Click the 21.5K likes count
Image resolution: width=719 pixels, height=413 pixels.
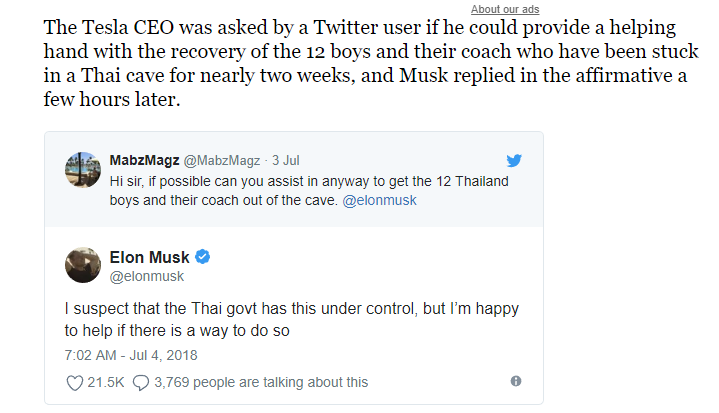click(x=105, y=382)
